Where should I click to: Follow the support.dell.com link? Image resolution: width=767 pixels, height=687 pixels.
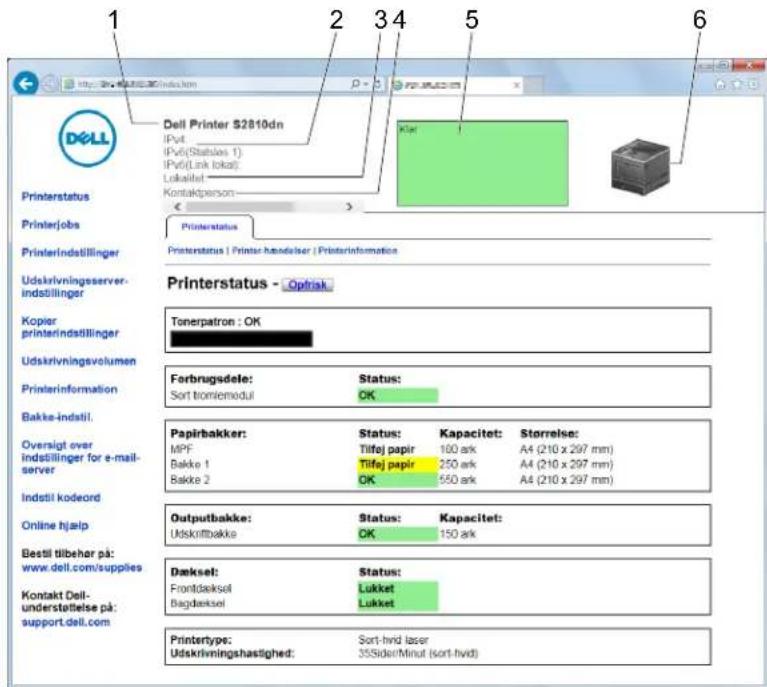pos(66,622)
